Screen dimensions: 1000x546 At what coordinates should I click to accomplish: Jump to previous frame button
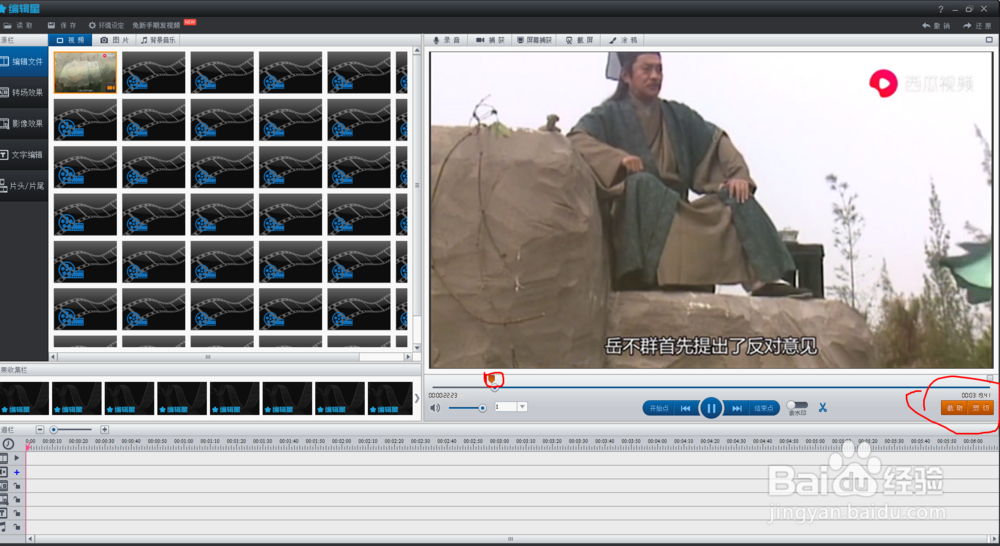pyautogui.click(x=686, y=408)
